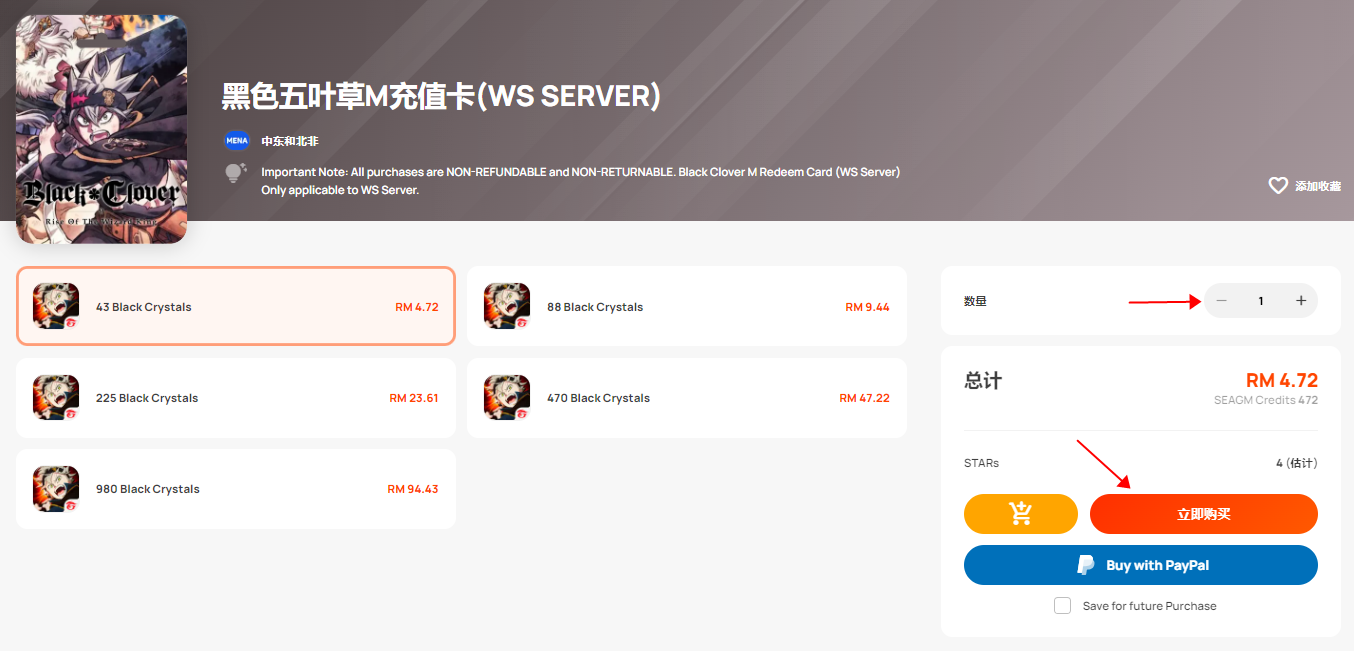This screenshot has height=651, width=1354.
Task: Click the 中东和北非 region label
Action: [290, 141]
